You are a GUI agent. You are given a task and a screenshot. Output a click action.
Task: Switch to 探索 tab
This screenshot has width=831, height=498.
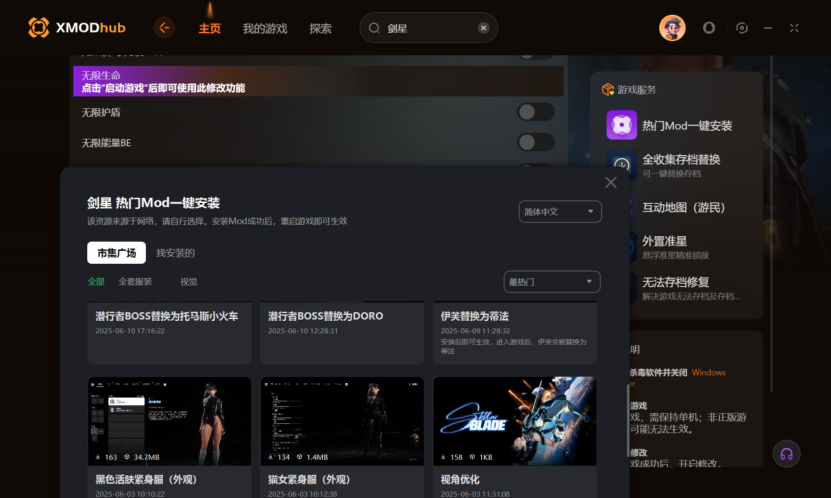320,29
